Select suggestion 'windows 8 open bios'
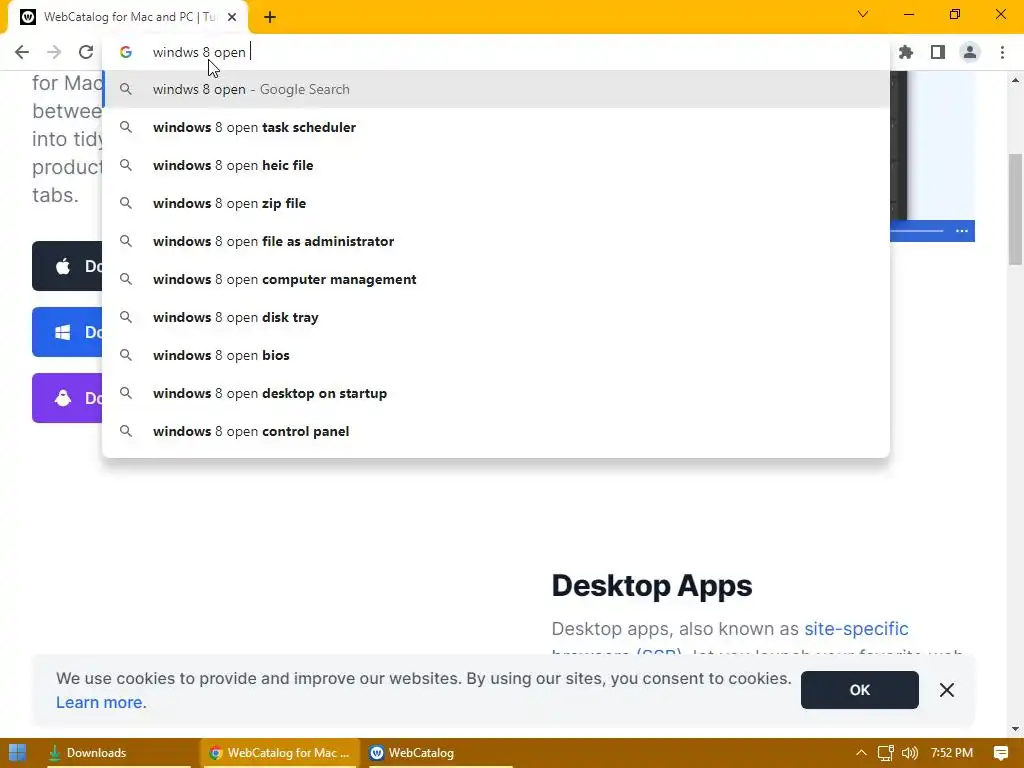This screenshot has width=1024, height=768. click(496, 355)
